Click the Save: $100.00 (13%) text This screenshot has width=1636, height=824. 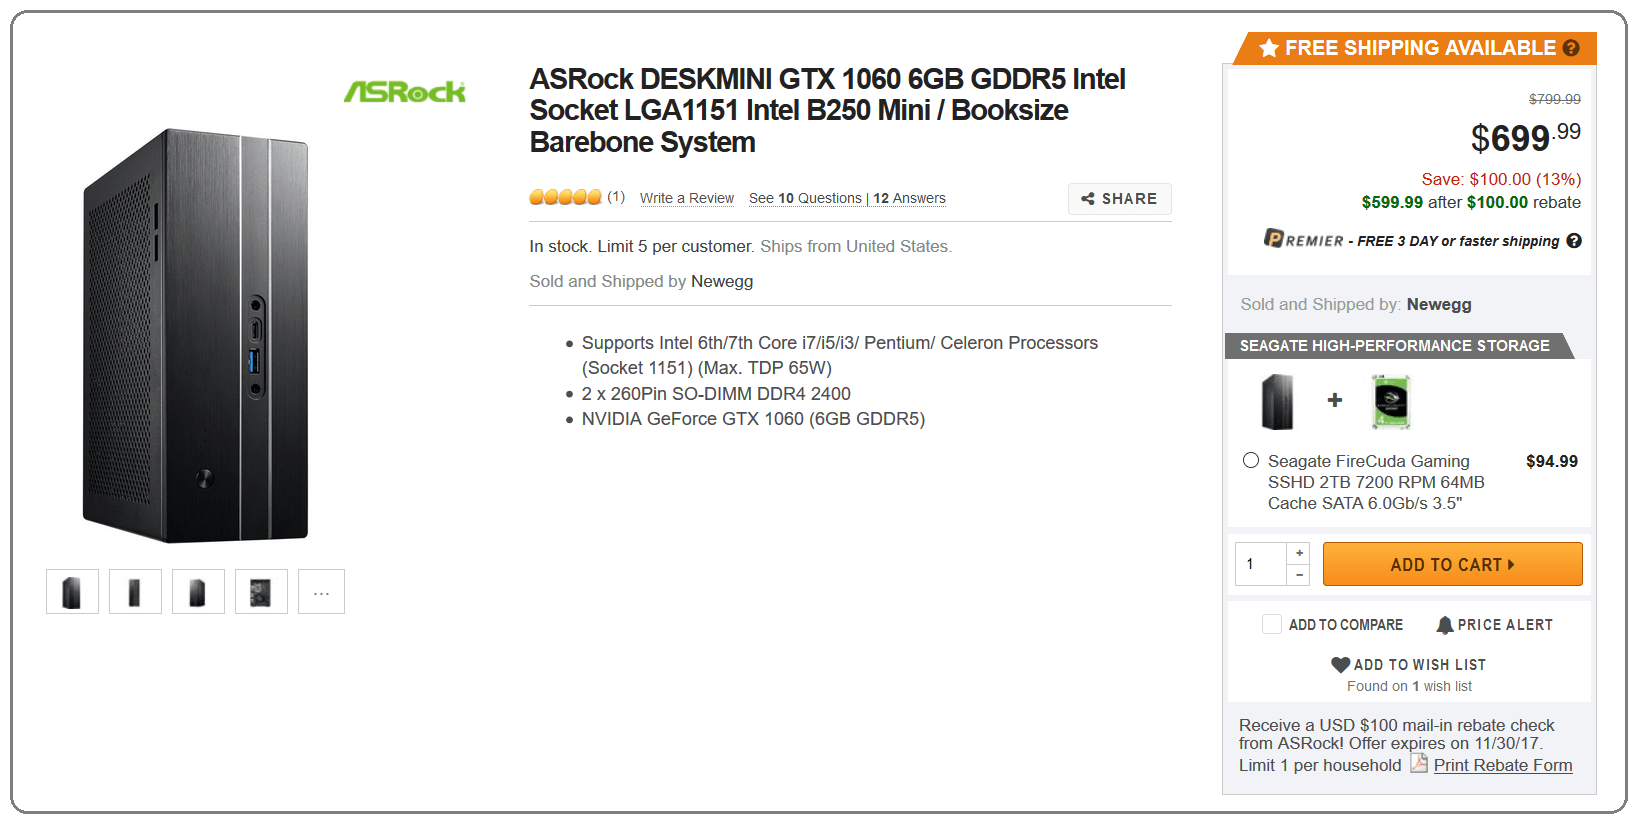[x=1501, y=179]
